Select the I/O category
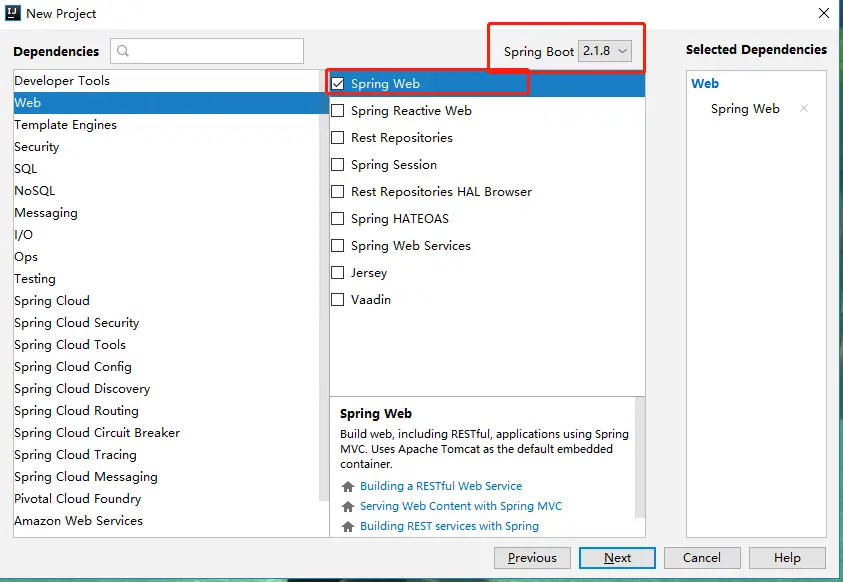843x582 pixels. (x=166, y=235)
